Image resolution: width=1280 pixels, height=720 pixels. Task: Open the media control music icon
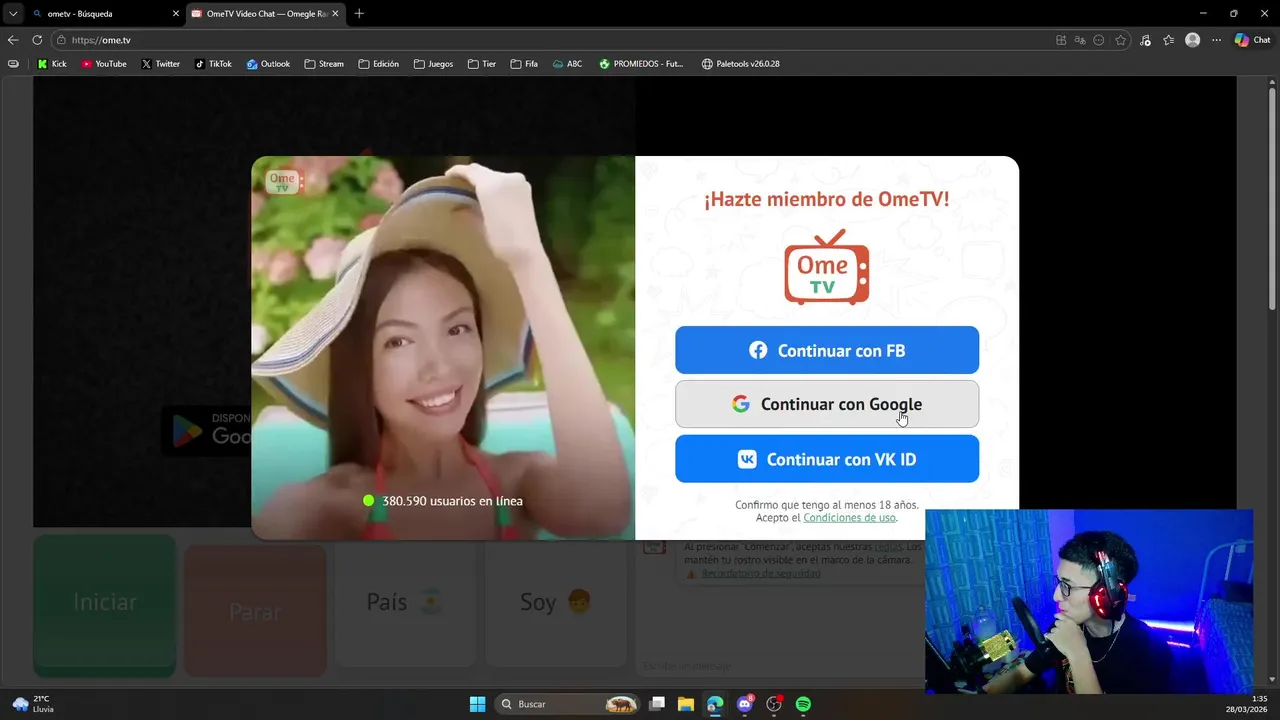coord(1145,40)
